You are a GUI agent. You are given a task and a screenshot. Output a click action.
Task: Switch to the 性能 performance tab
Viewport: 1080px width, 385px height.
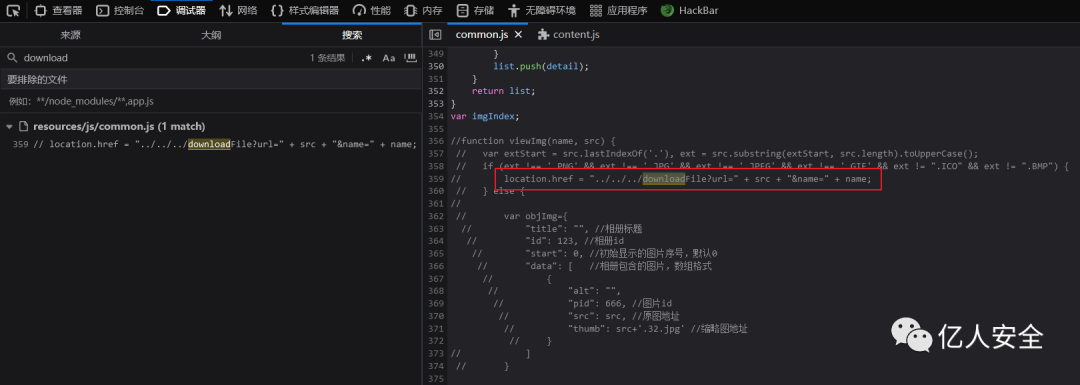371,10
